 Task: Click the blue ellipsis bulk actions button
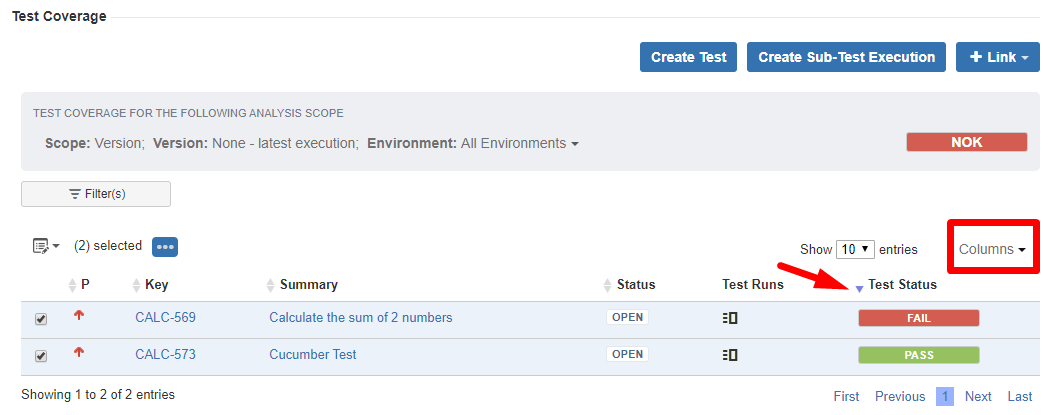coord(165,247)
